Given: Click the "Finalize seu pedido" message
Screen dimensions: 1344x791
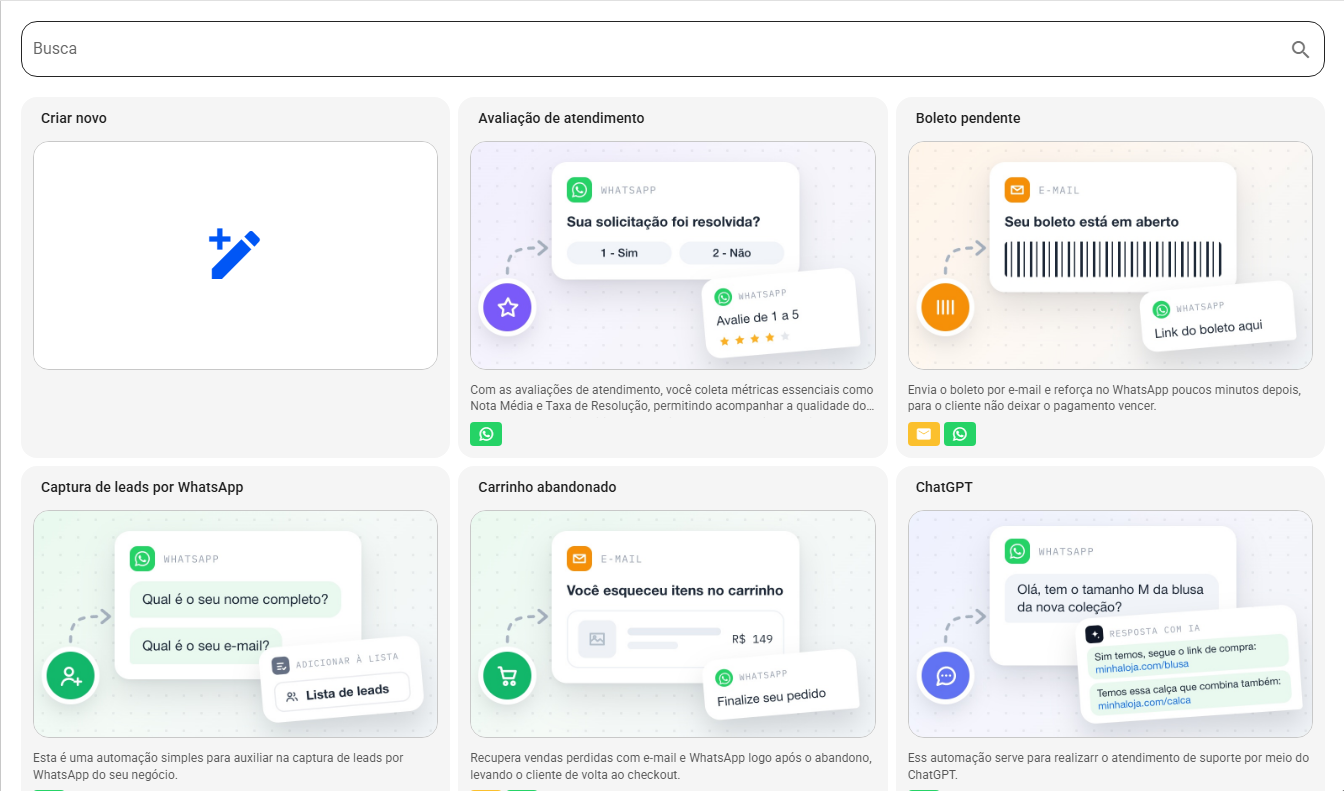Looking at the screenshot, I should (x=772, y=697).
